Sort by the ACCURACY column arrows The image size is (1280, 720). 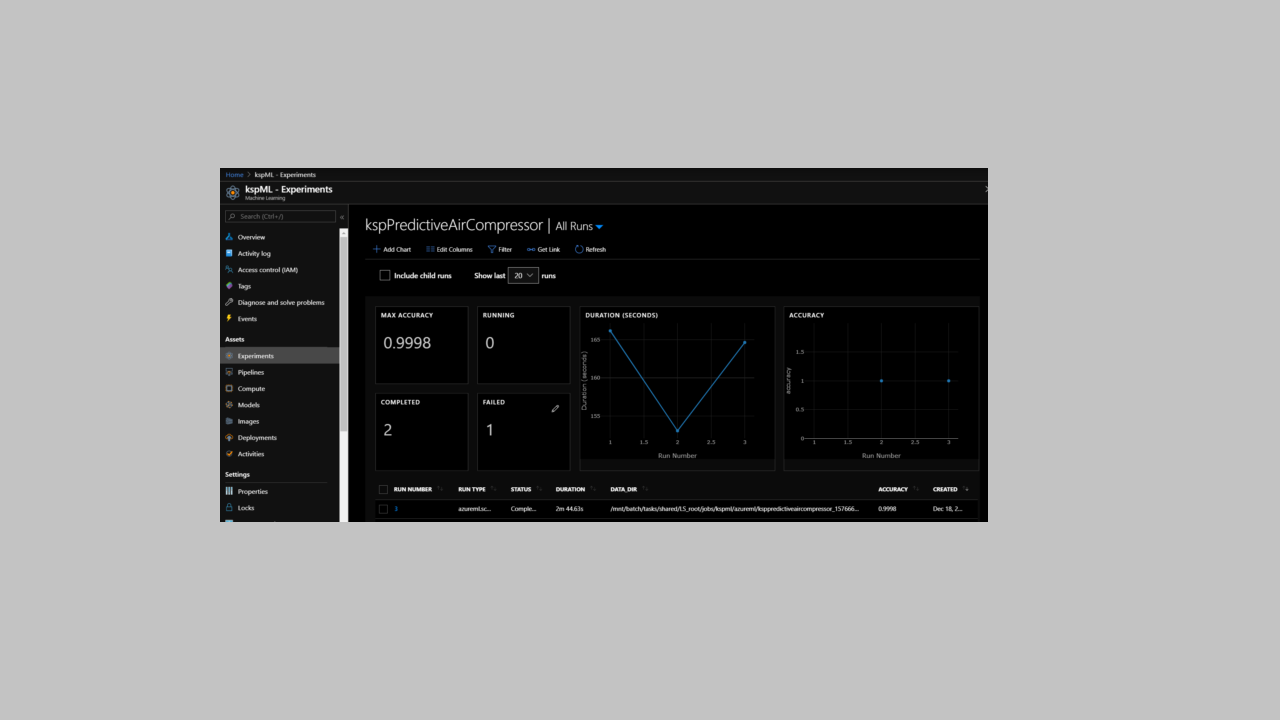[916, 489]
